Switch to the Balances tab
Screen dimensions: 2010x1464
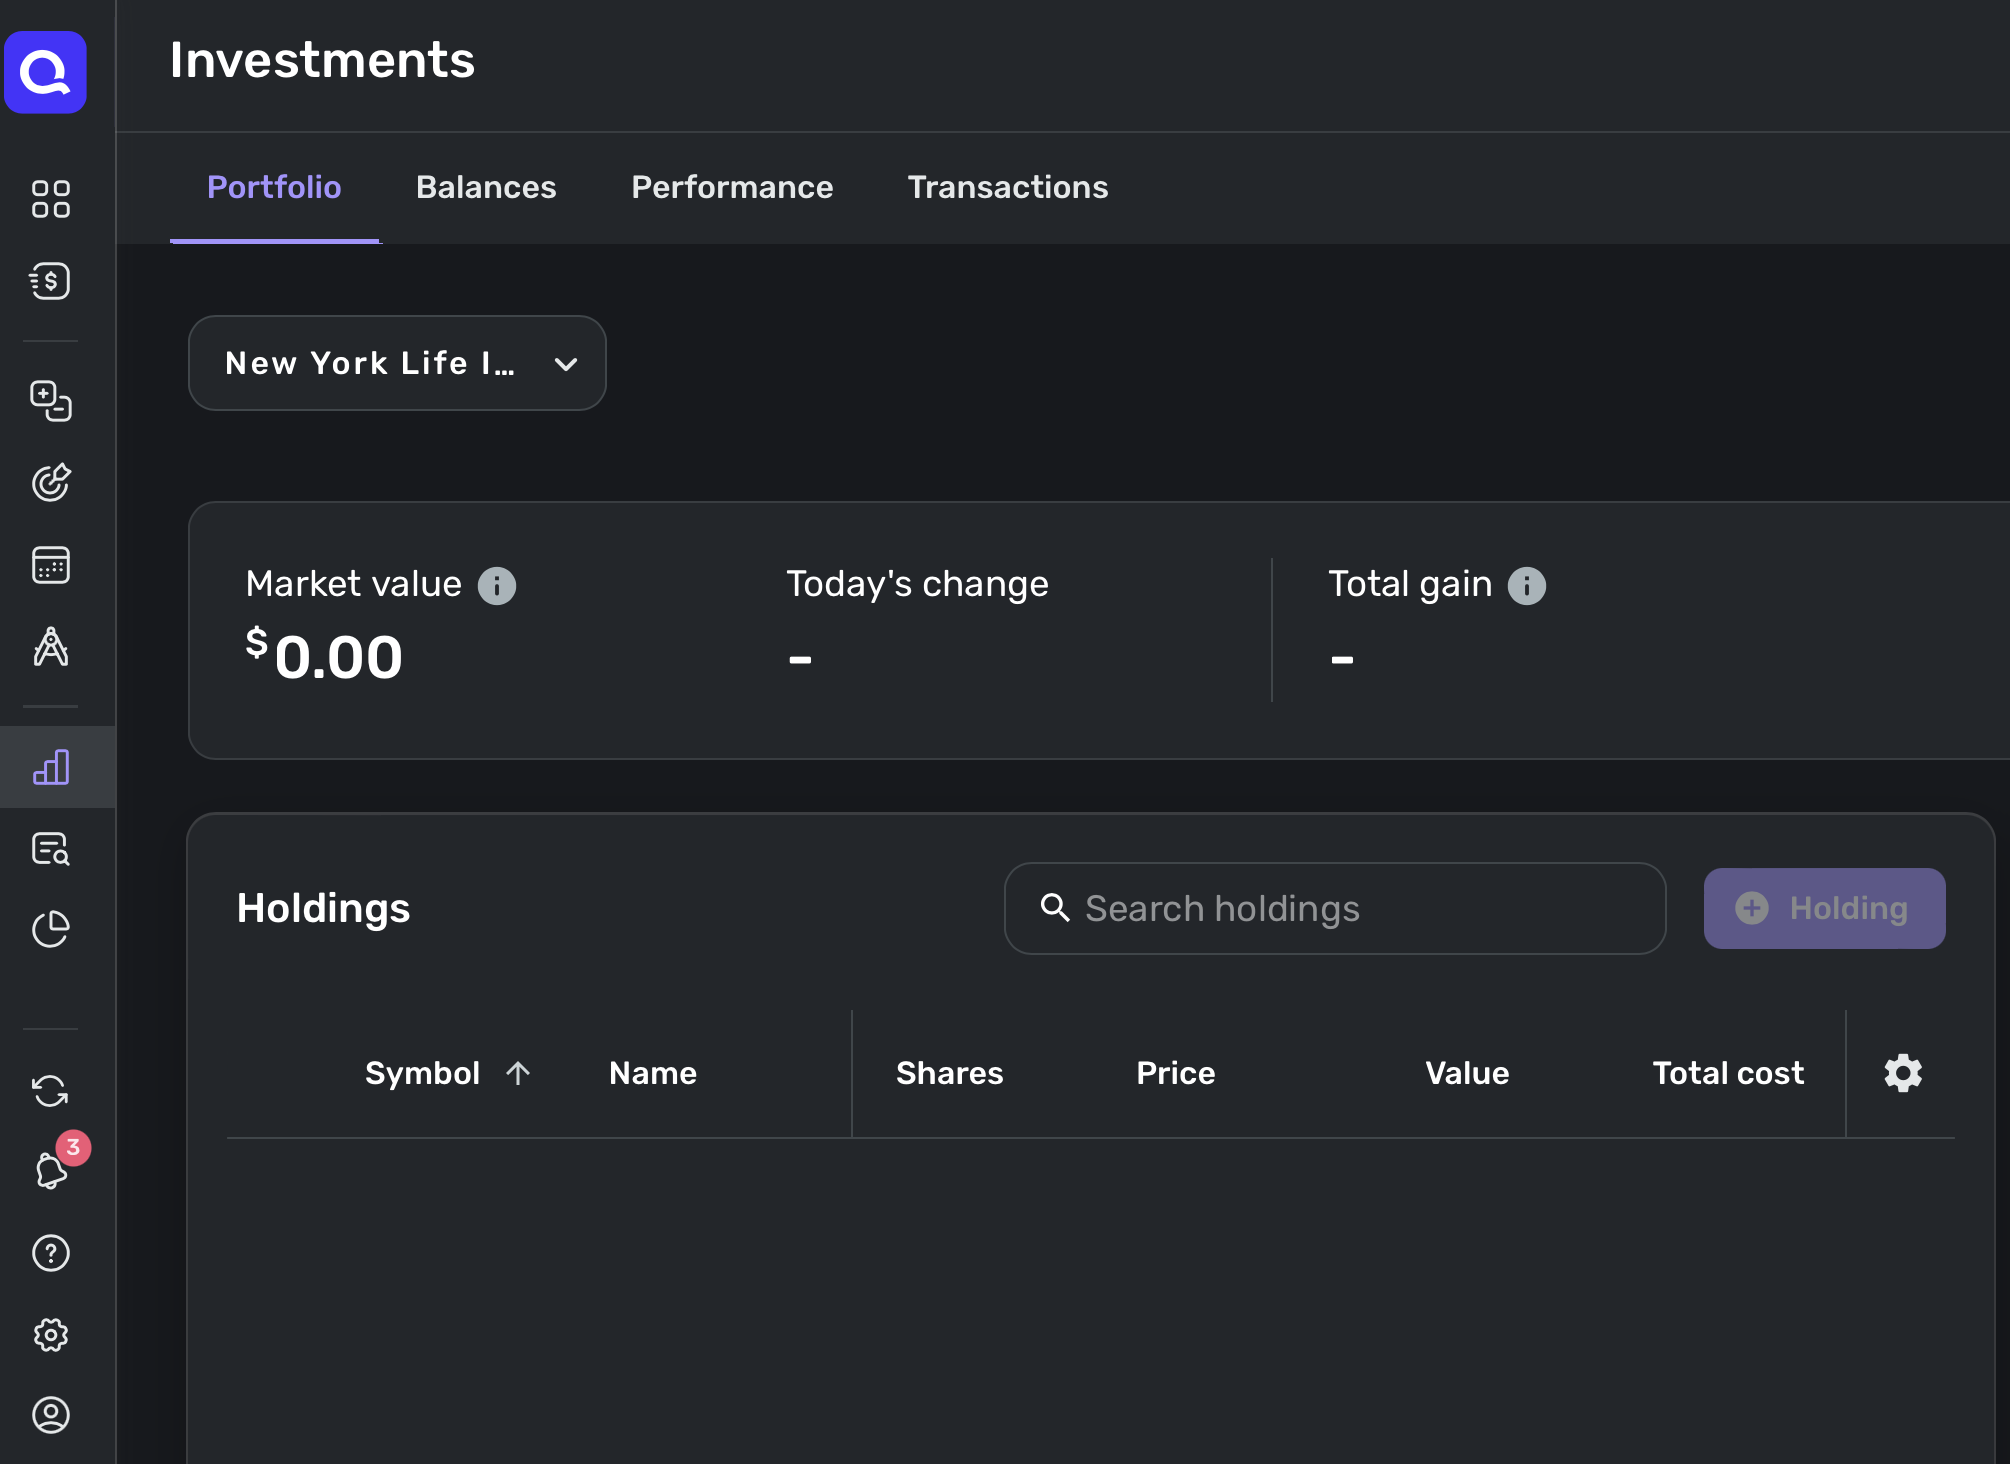pyautogui.click(x=486, y=187)
